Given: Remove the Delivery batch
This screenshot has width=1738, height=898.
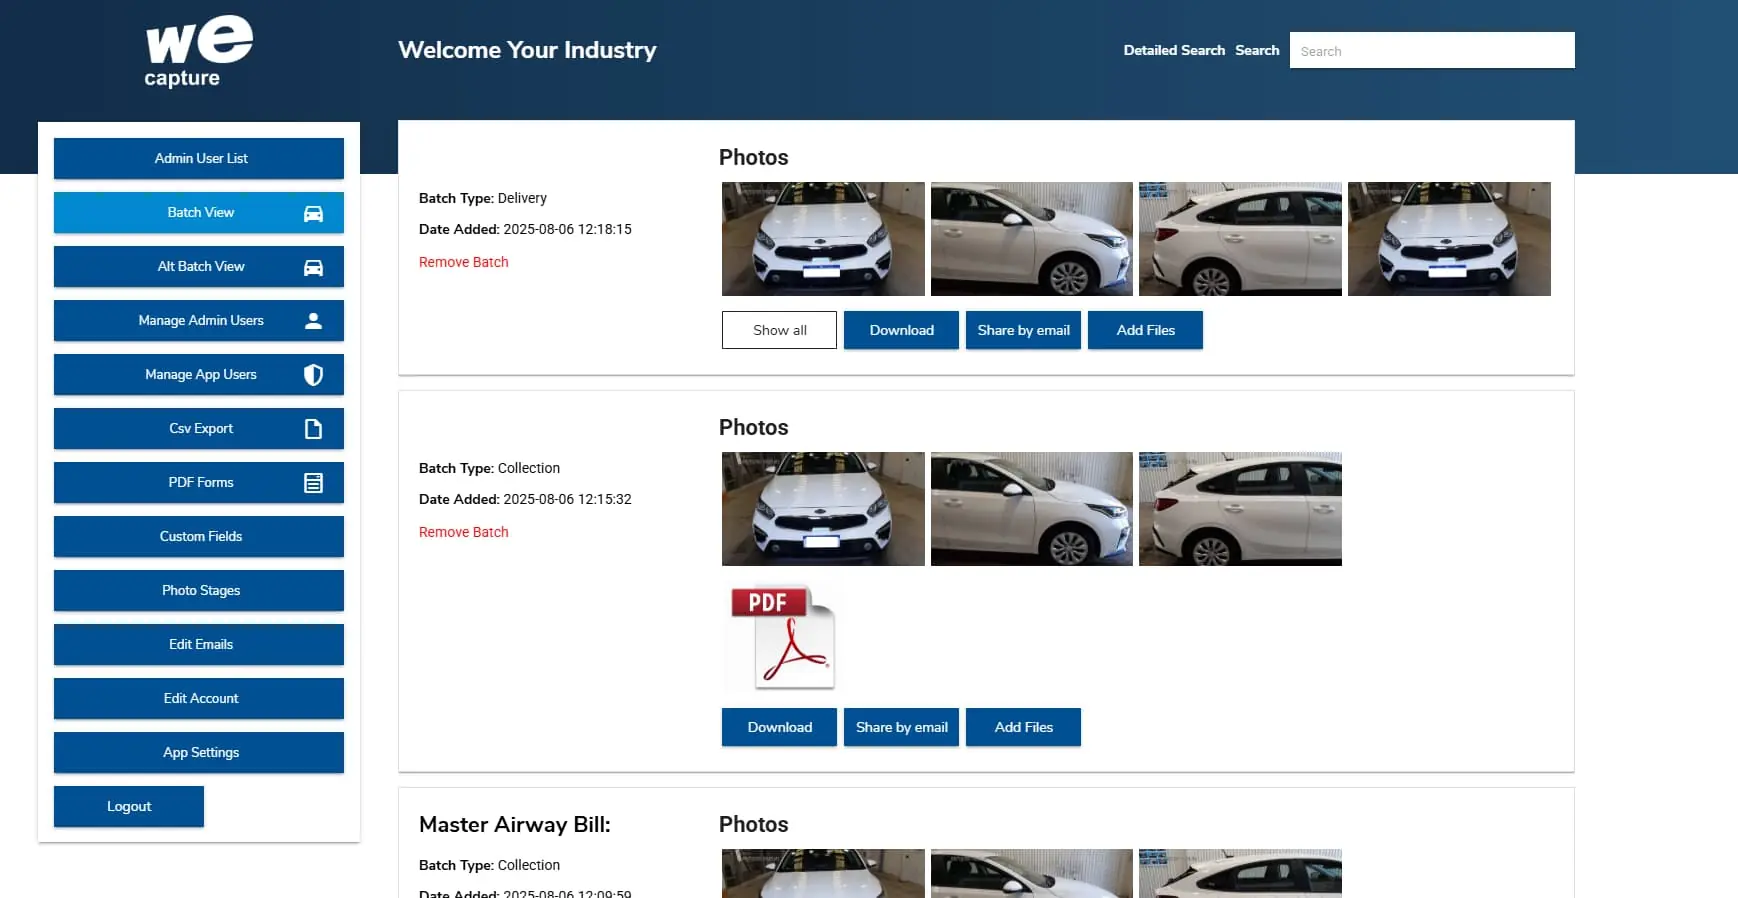Looking at the screenshot, I should point(464,262).
